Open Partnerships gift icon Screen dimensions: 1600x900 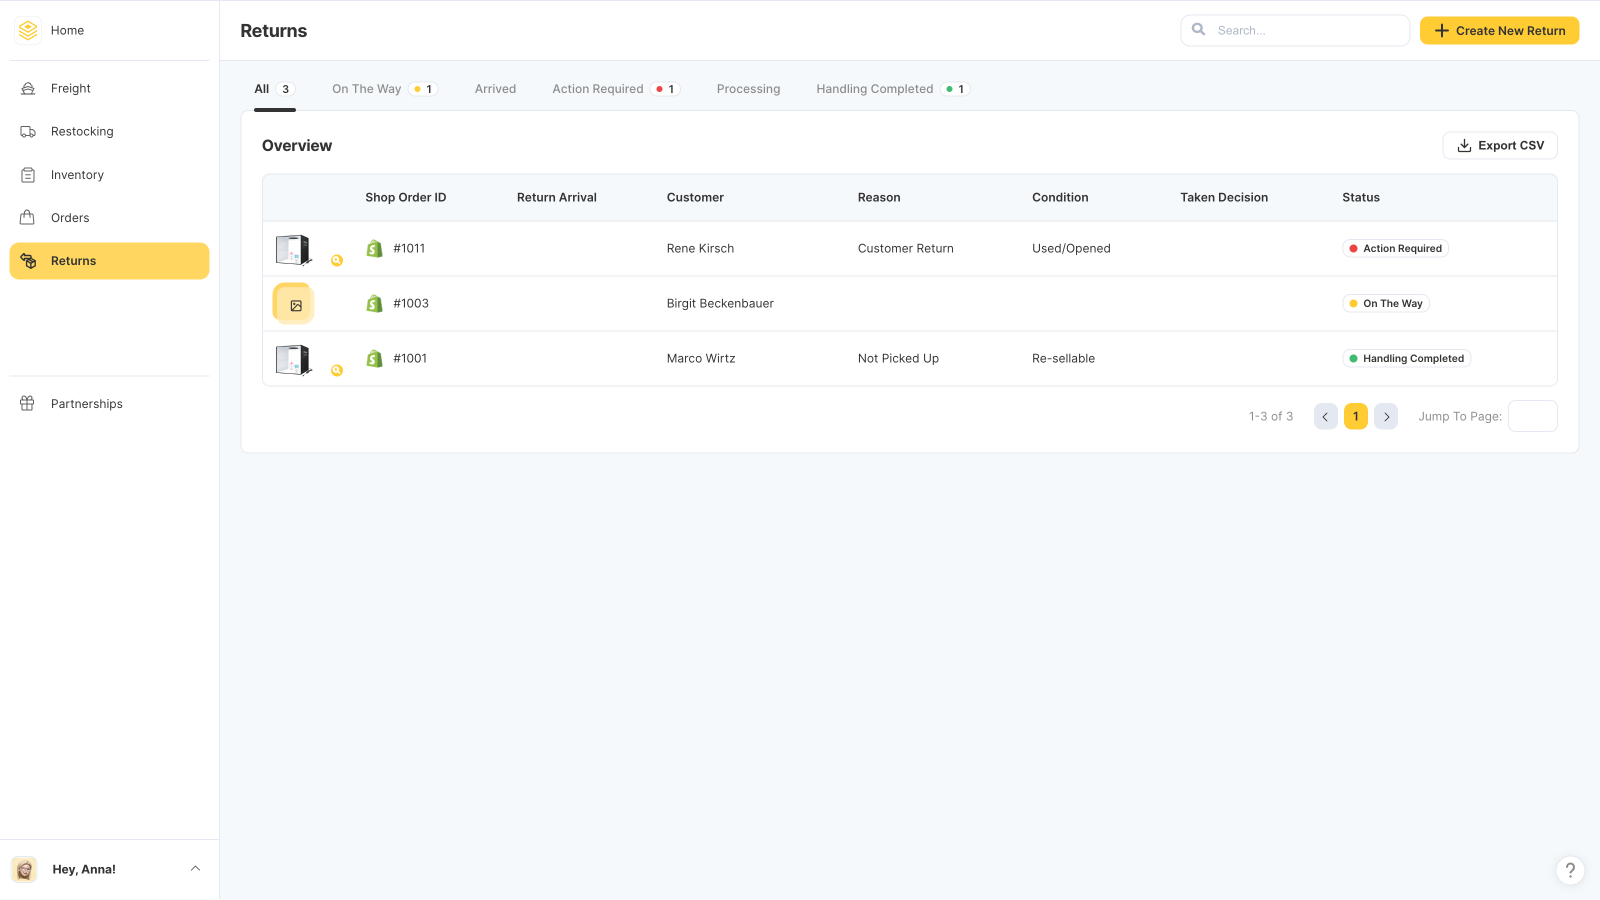coord(28,404)
